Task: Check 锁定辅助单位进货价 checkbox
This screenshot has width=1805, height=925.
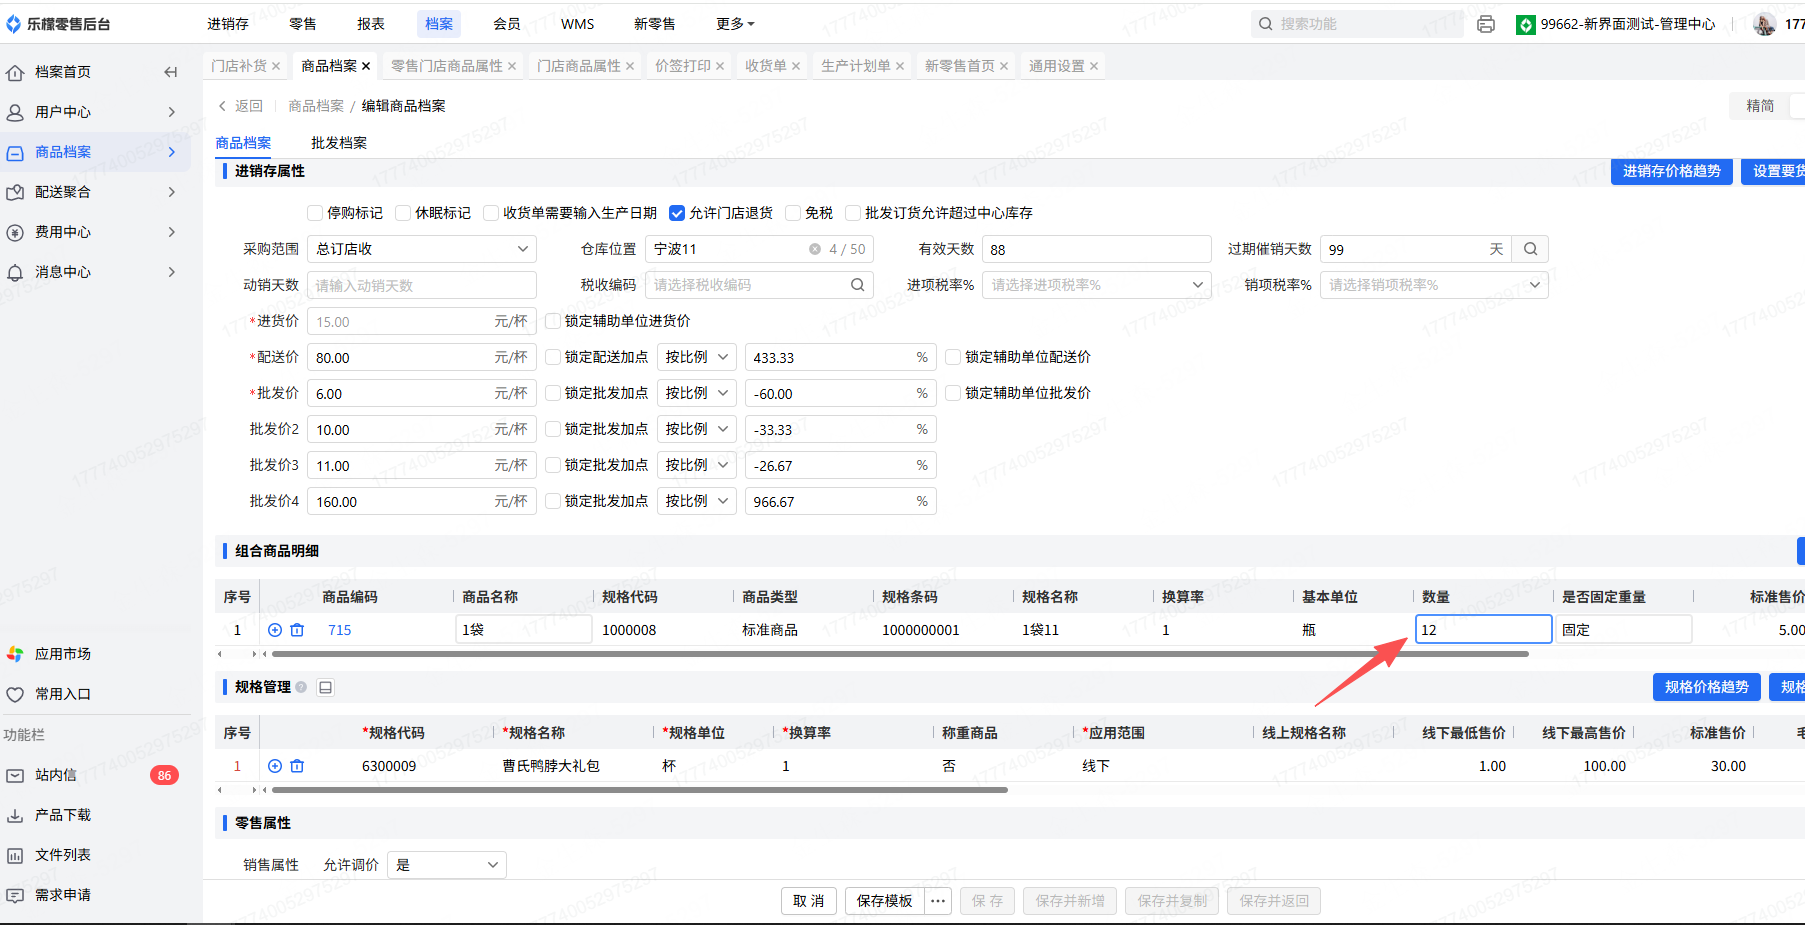Action: pos(553,321)
